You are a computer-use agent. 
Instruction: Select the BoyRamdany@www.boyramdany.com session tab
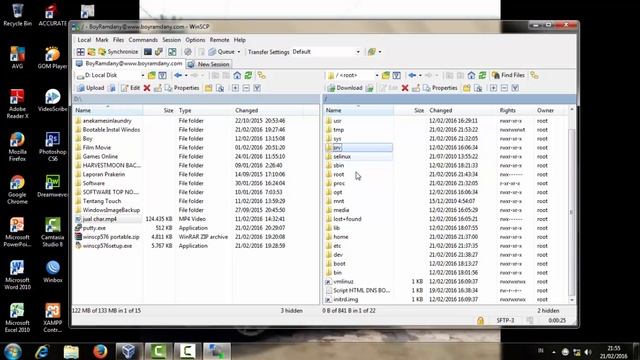(129, 64)
